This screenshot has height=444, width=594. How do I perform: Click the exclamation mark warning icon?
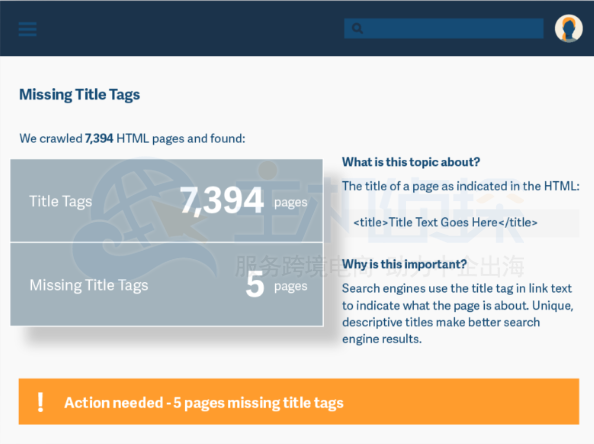pyautogui.click(x=40, y=402)
